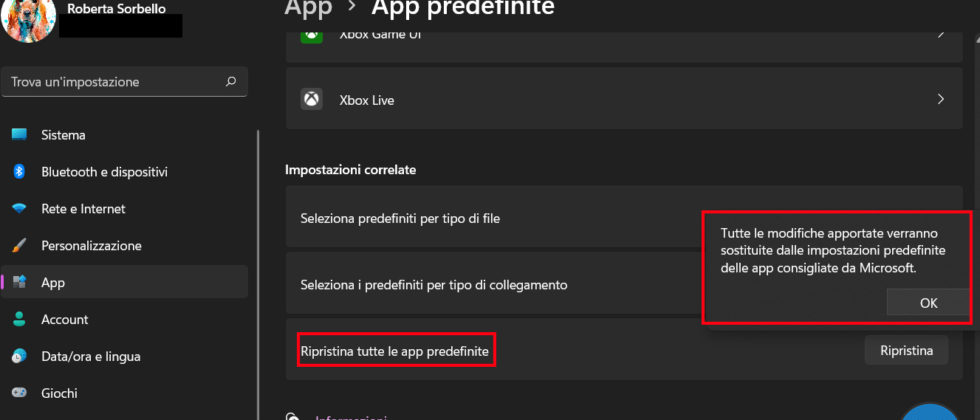Screen dimensions: 980x420
Task: Select the Rete e Internet wifi icon
Action: coord(19,209)
